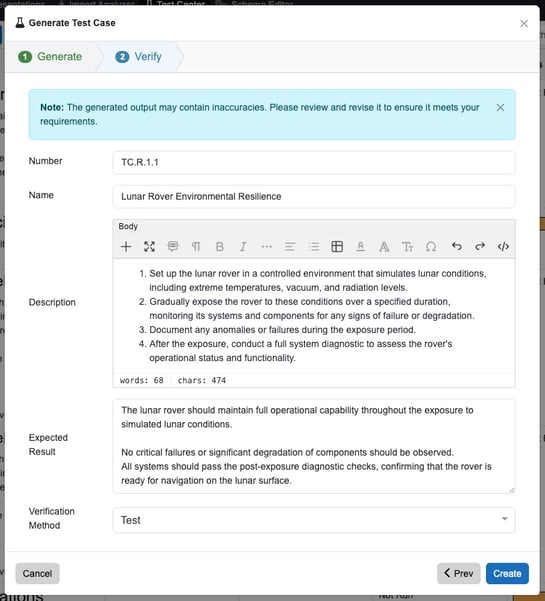Open font size tool

tap(407, 246)
